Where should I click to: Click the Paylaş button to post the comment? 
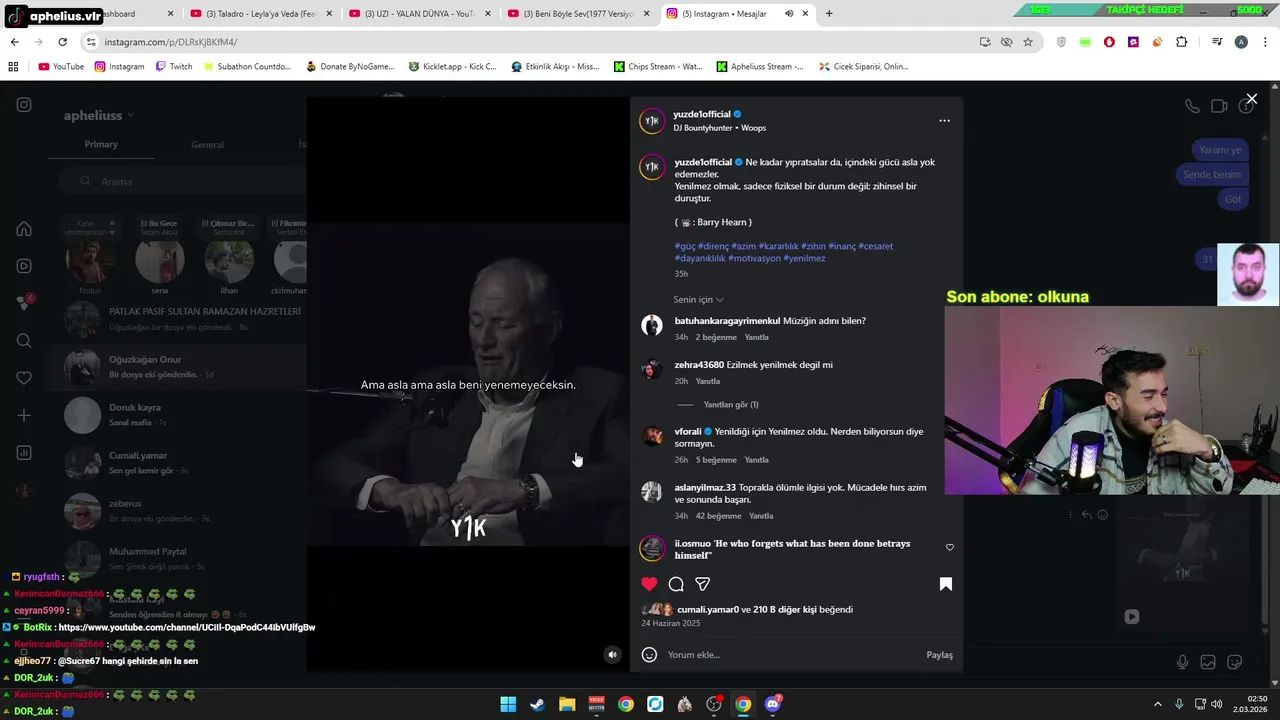coord(939,655)
